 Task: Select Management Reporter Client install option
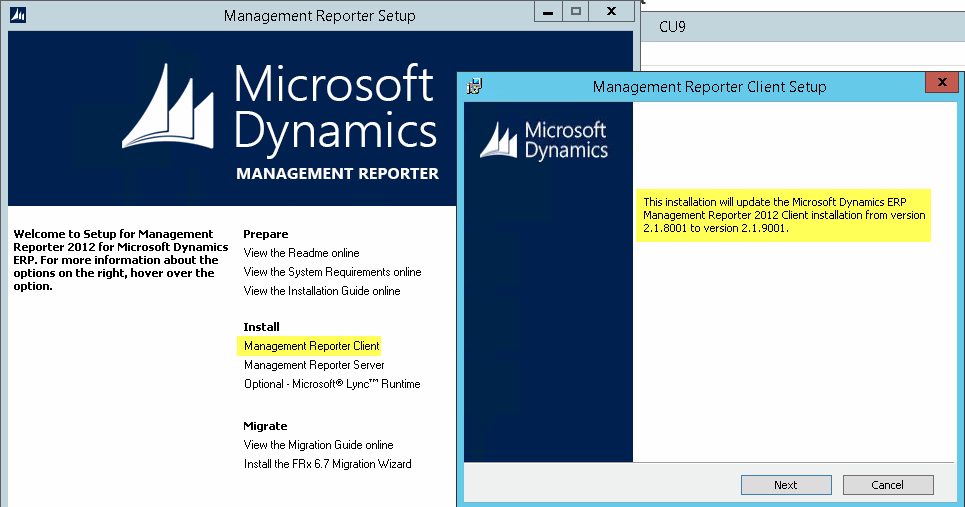click(x=311, y=346)
